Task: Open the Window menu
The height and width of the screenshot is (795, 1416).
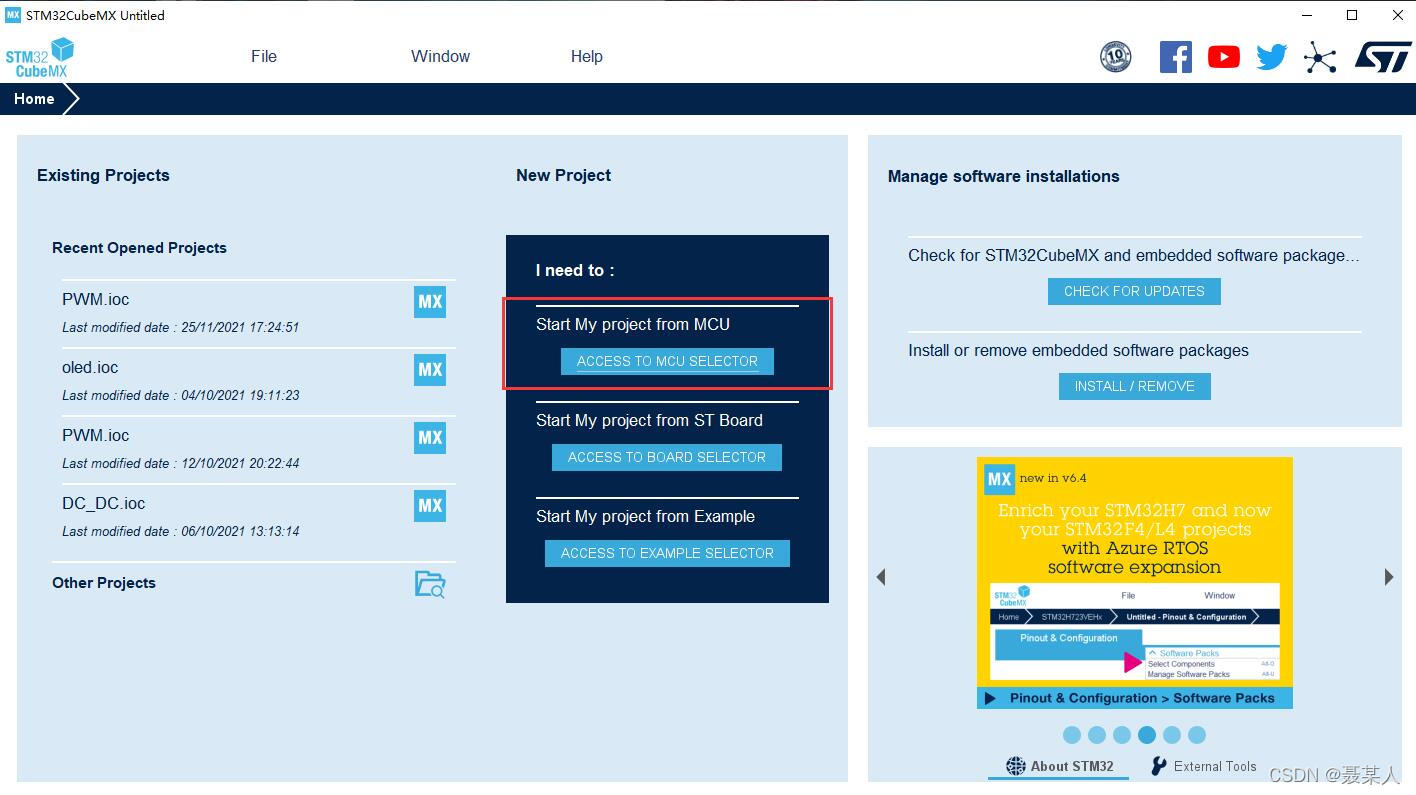Action: coord(440,57)
